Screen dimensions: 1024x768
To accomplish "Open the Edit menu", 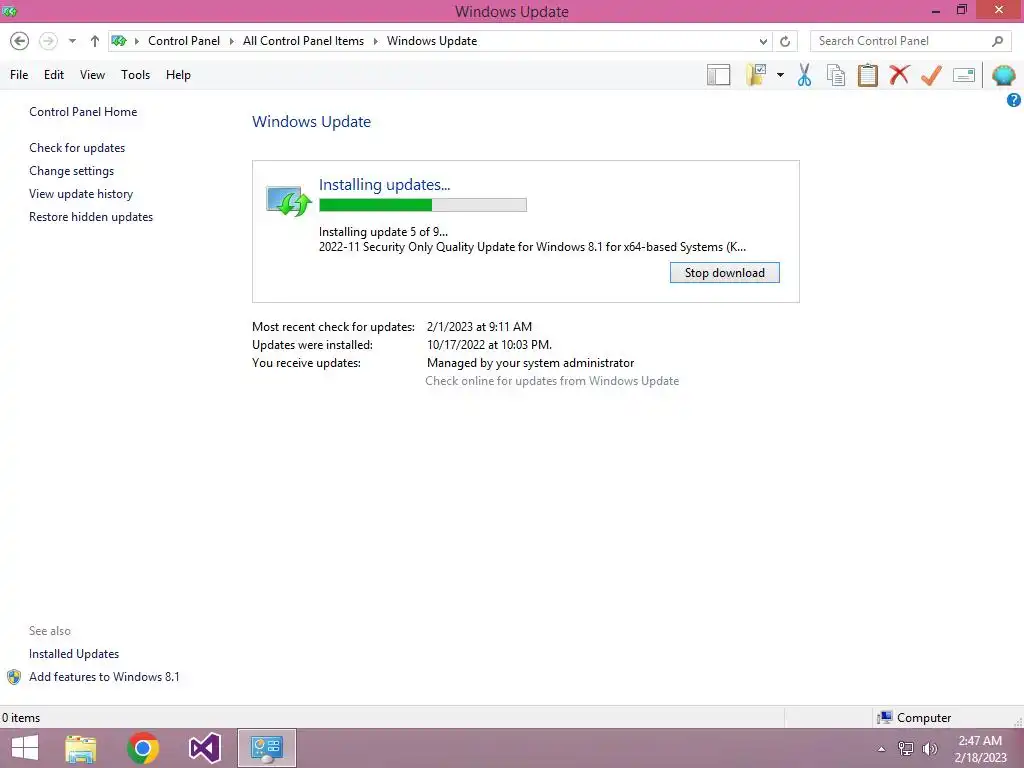I will pos(54,75).
